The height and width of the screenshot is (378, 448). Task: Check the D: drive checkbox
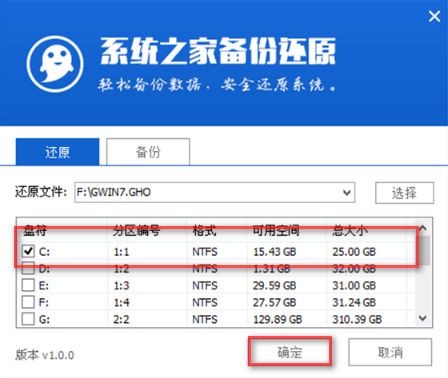[x=28, y=268]
